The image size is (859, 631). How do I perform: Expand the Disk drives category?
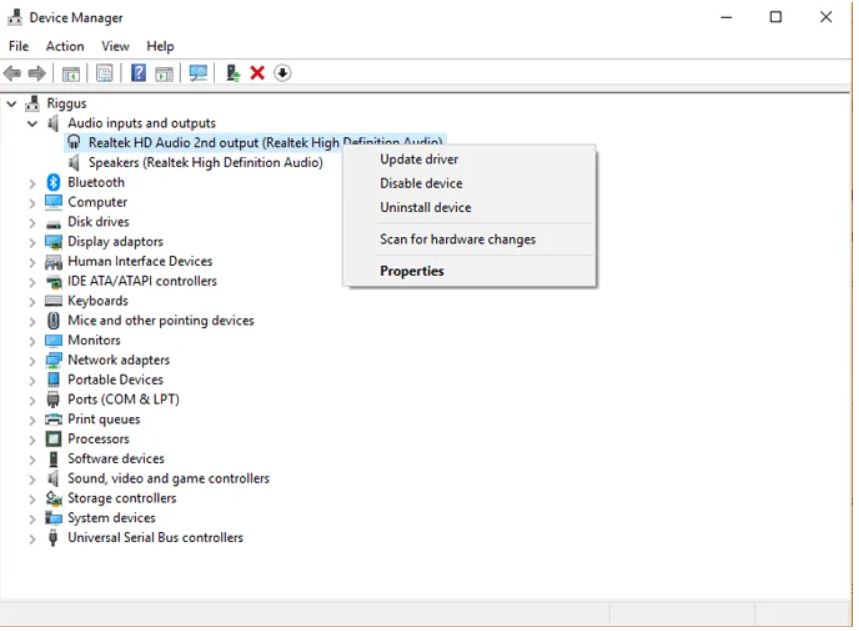click(32, 222)
